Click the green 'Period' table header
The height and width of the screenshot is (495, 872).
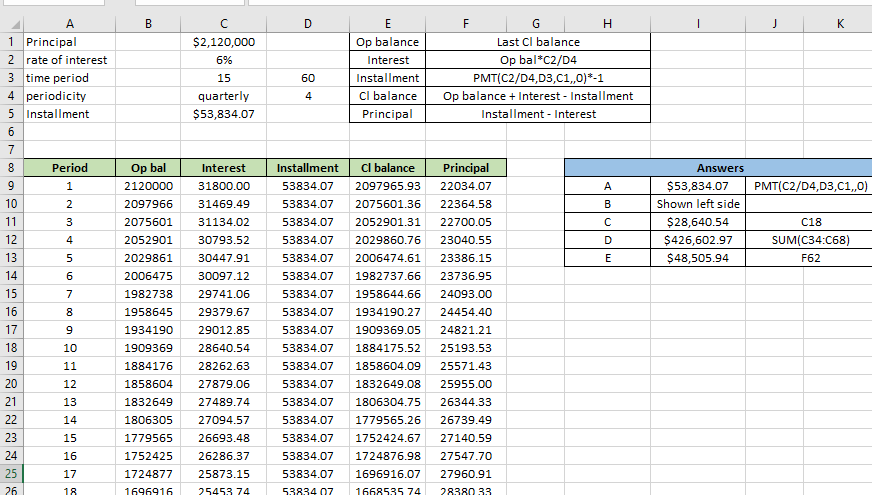(69, 168)
